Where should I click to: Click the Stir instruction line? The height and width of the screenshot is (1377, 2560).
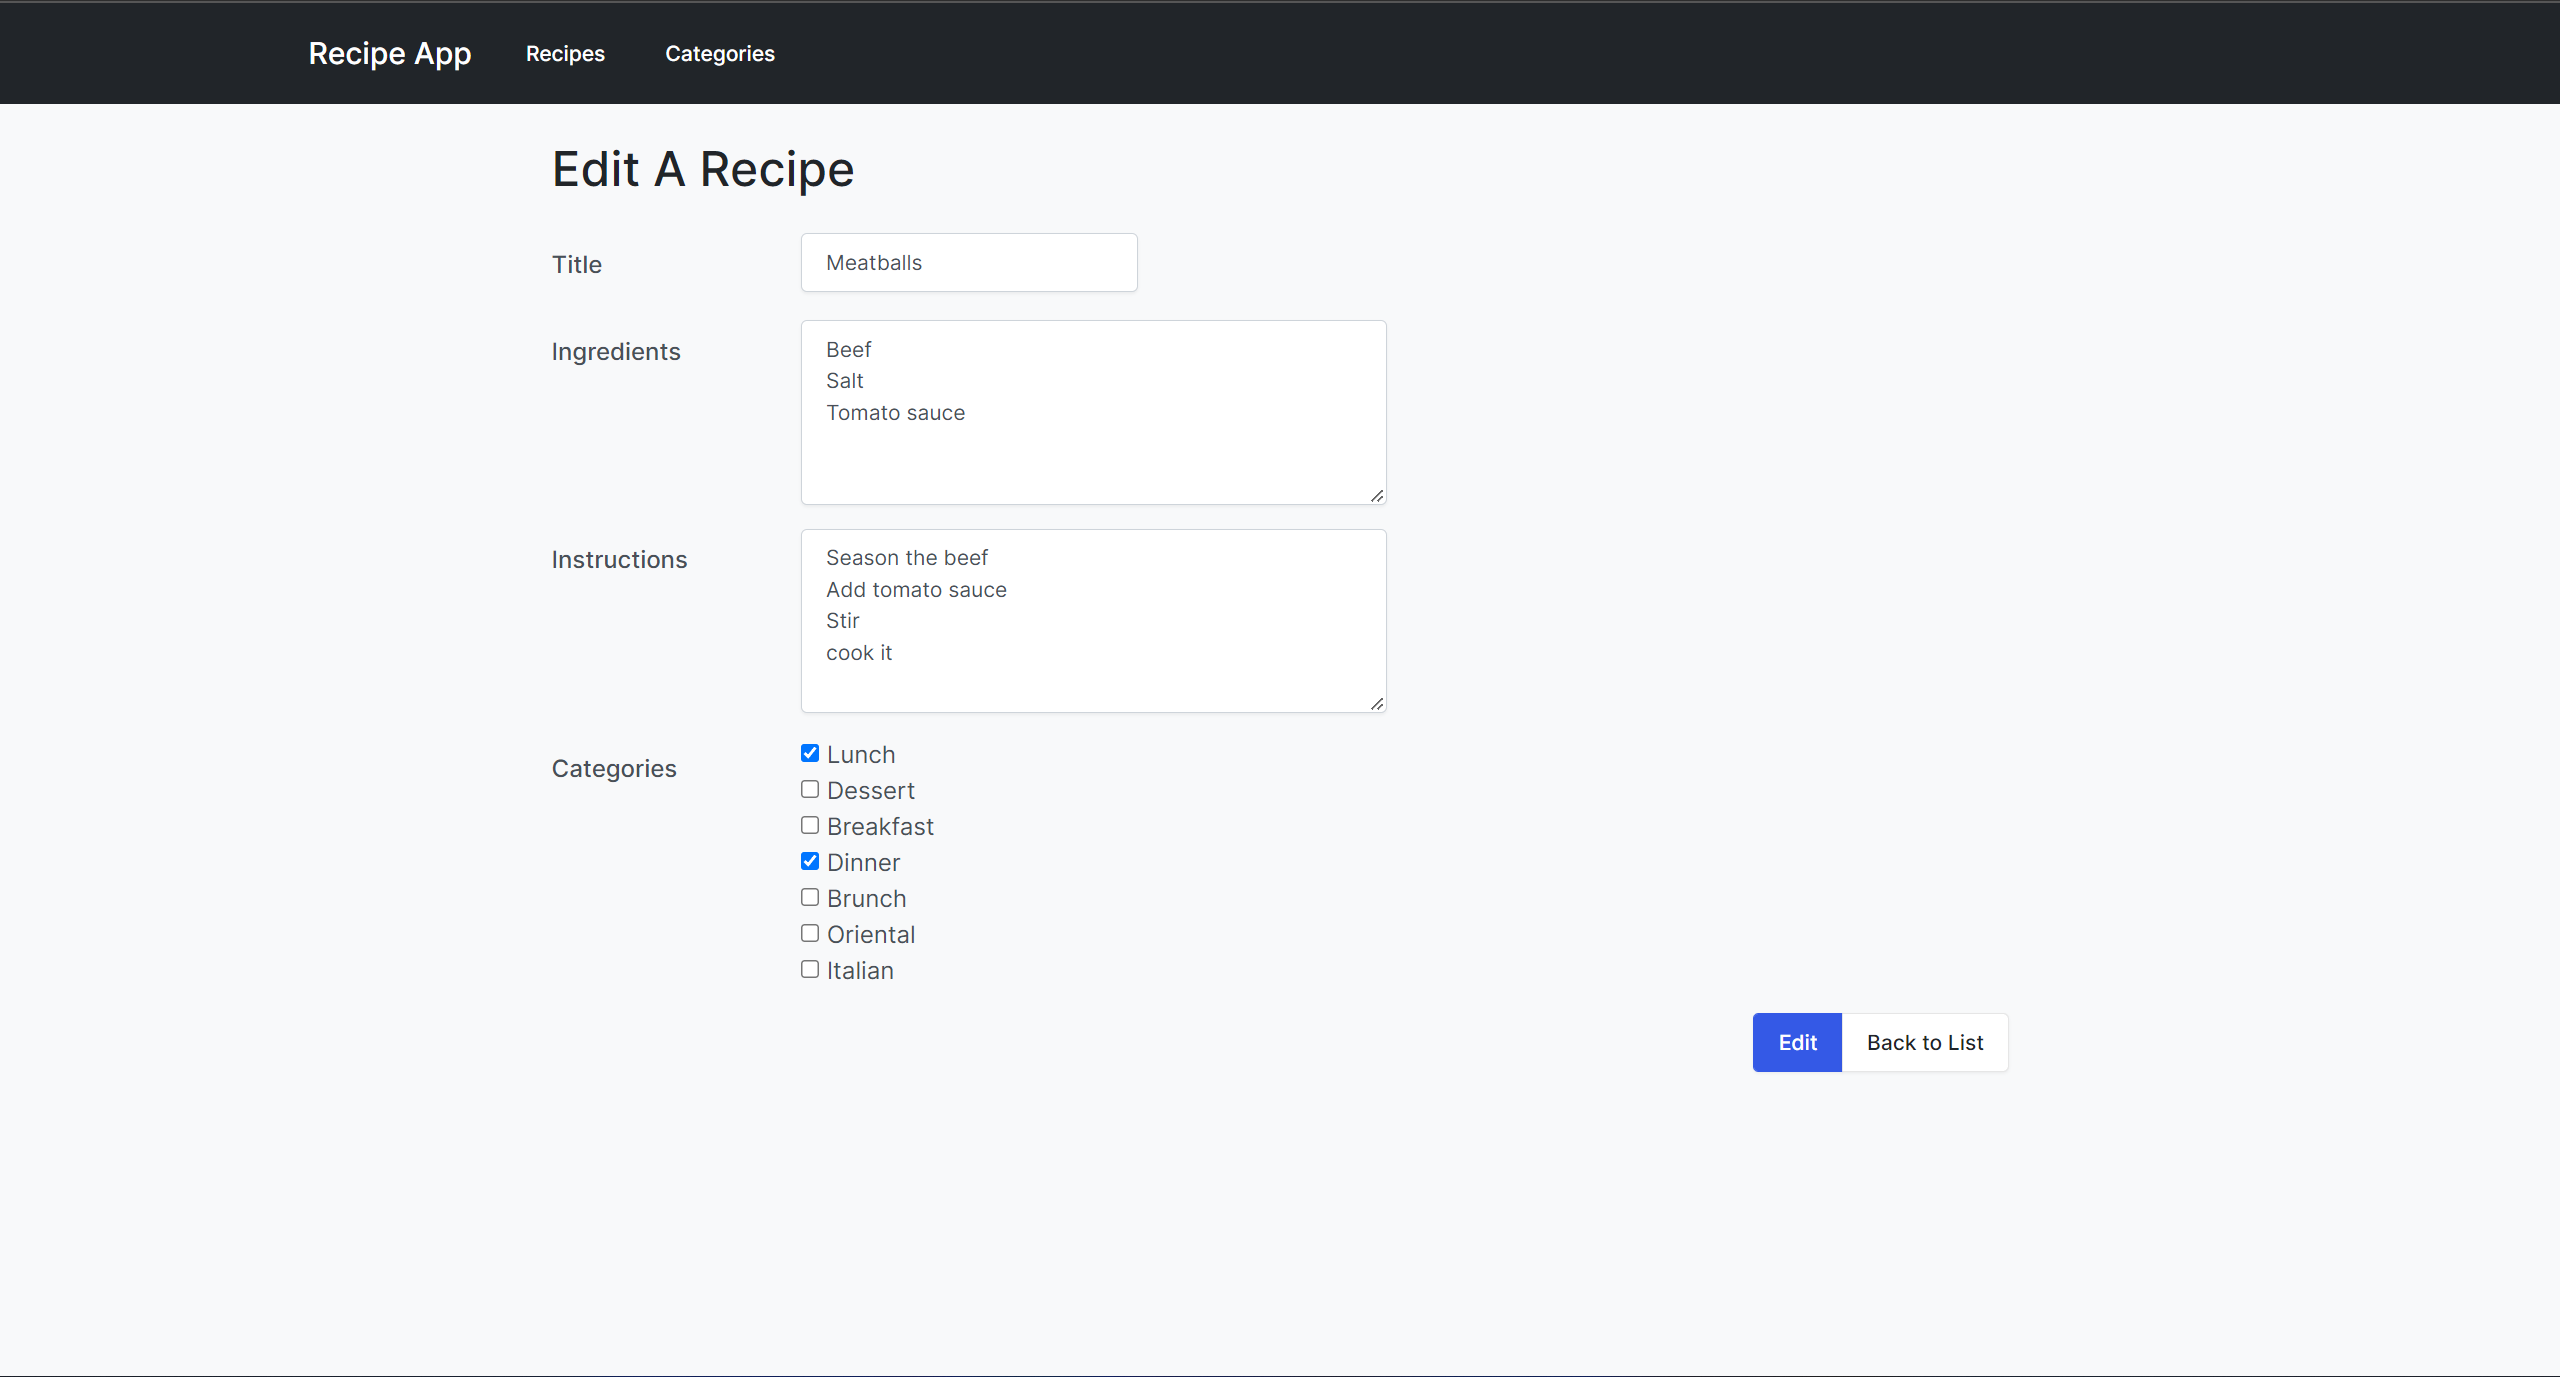coord(843,621)
